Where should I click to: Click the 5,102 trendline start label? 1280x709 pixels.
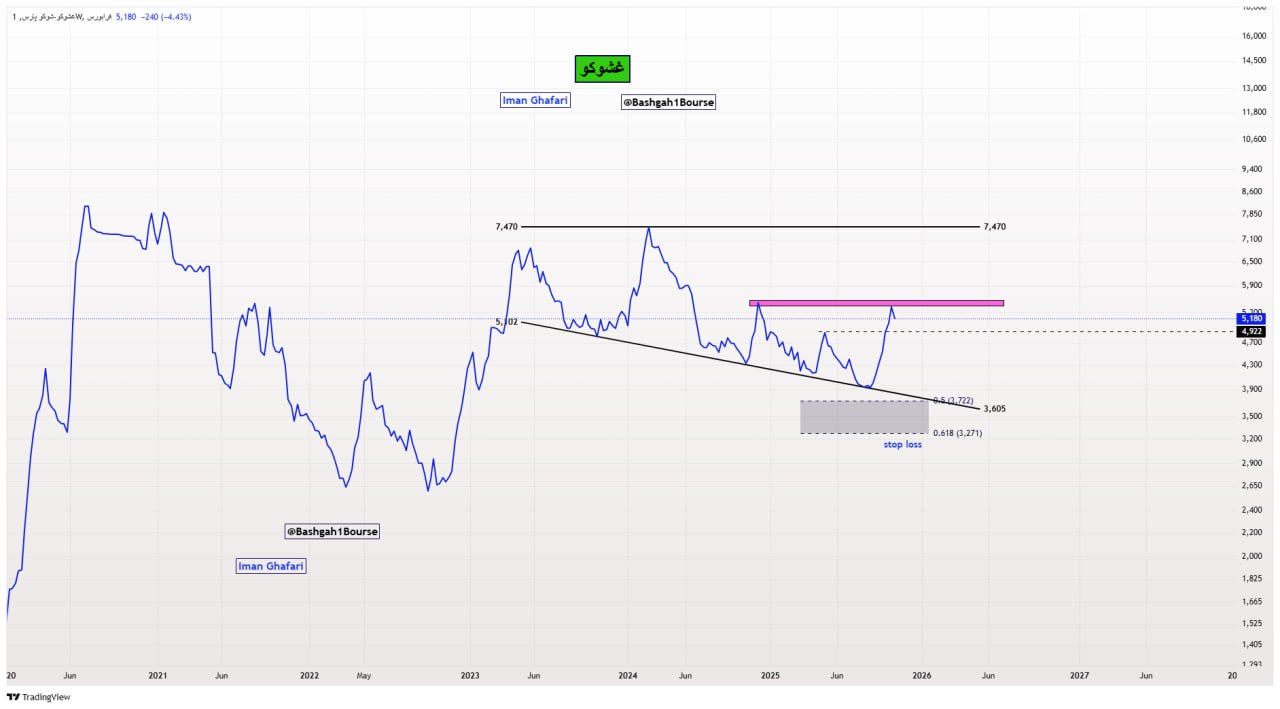point(506,321)
